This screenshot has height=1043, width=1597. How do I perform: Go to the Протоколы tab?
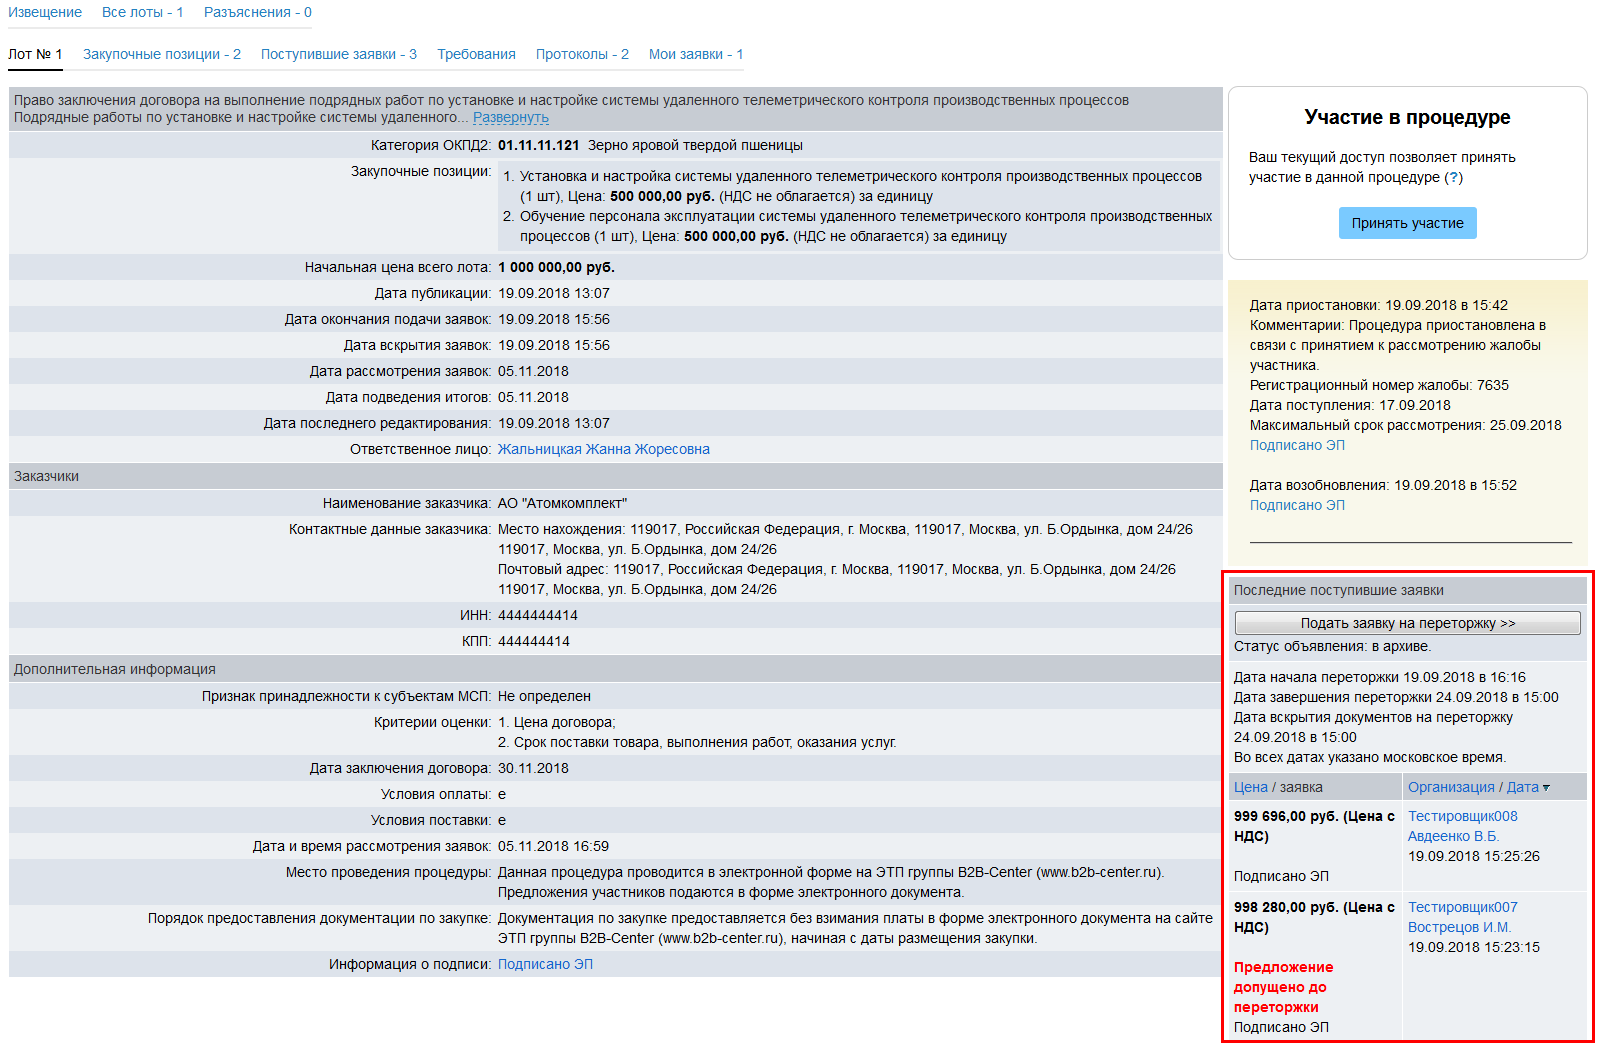coord(582,54)
